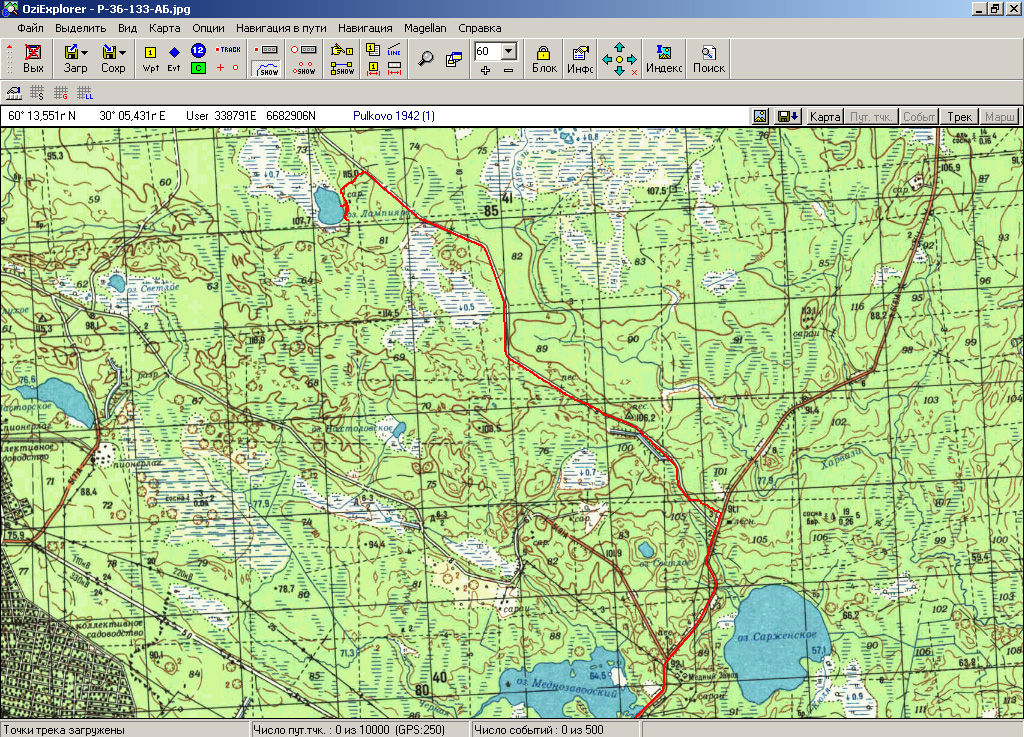Open the Навигация menu
The height and width of the screenshot is (737, 1024).
(x=365, y=28)
